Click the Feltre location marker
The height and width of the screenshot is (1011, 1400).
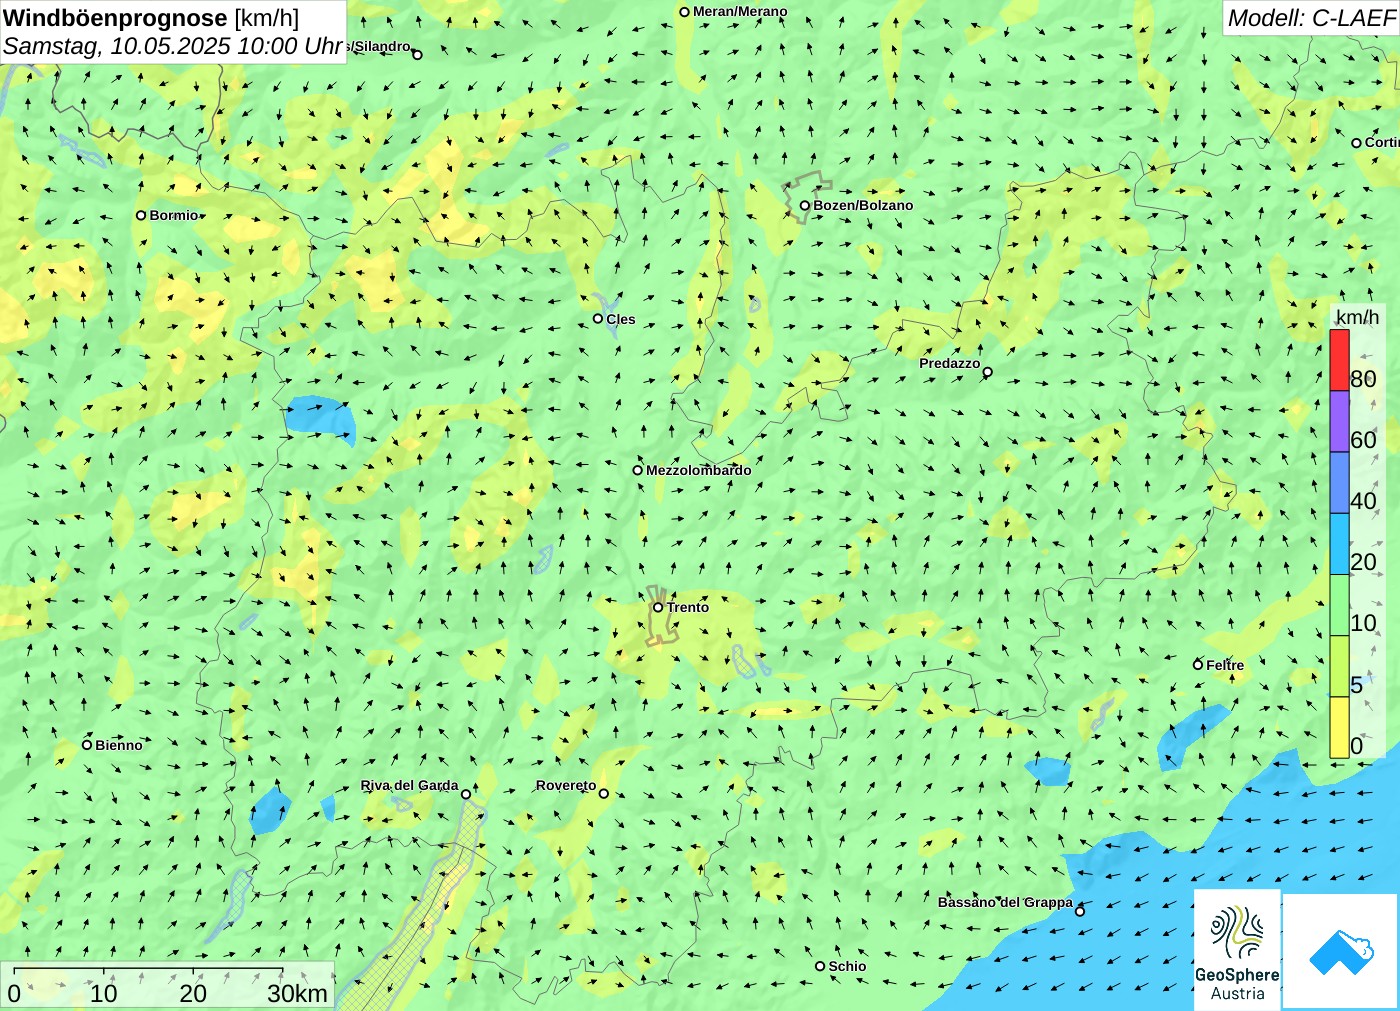pos(1198,665)
